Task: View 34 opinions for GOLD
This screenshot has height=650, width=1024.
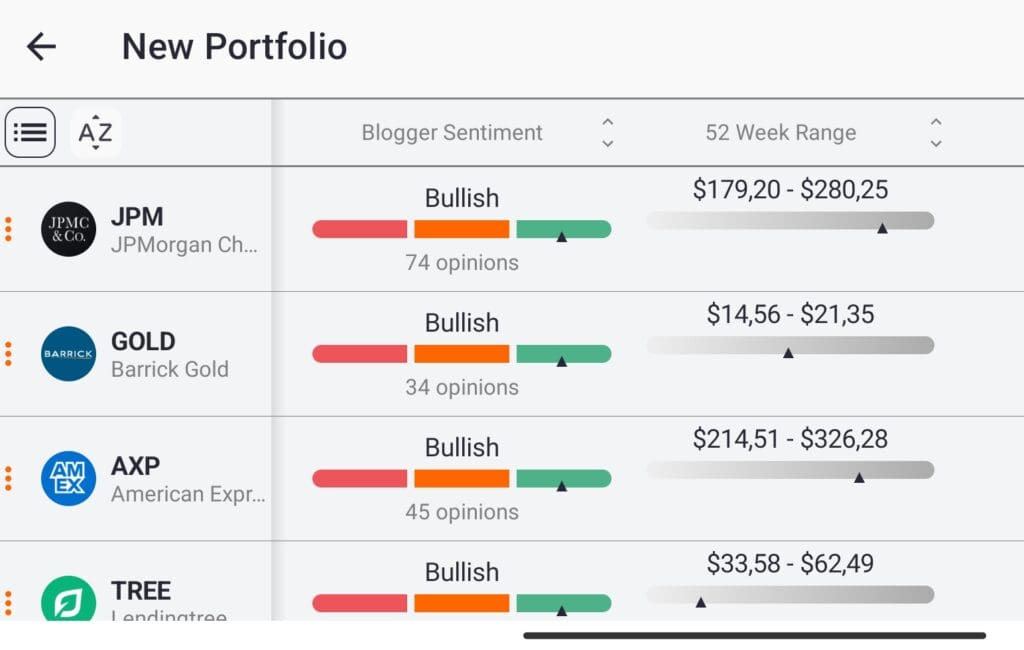Action: (x=461, y=387)
